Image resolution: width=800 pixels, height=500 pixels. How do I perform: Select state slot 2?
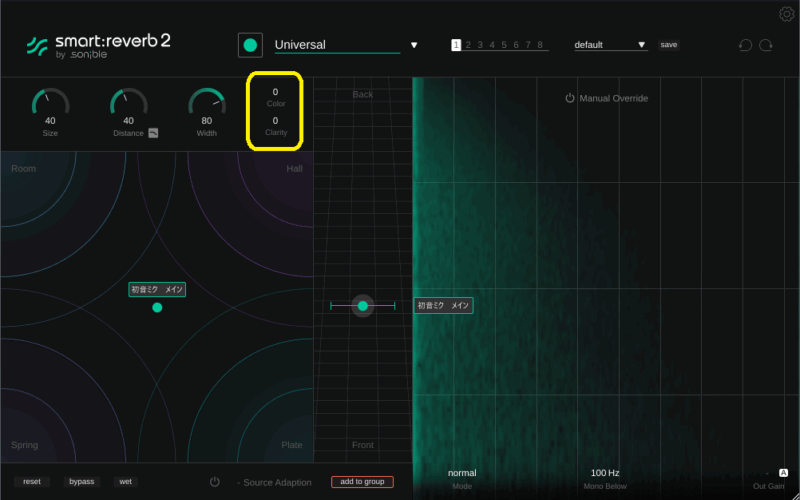point(468,45)
